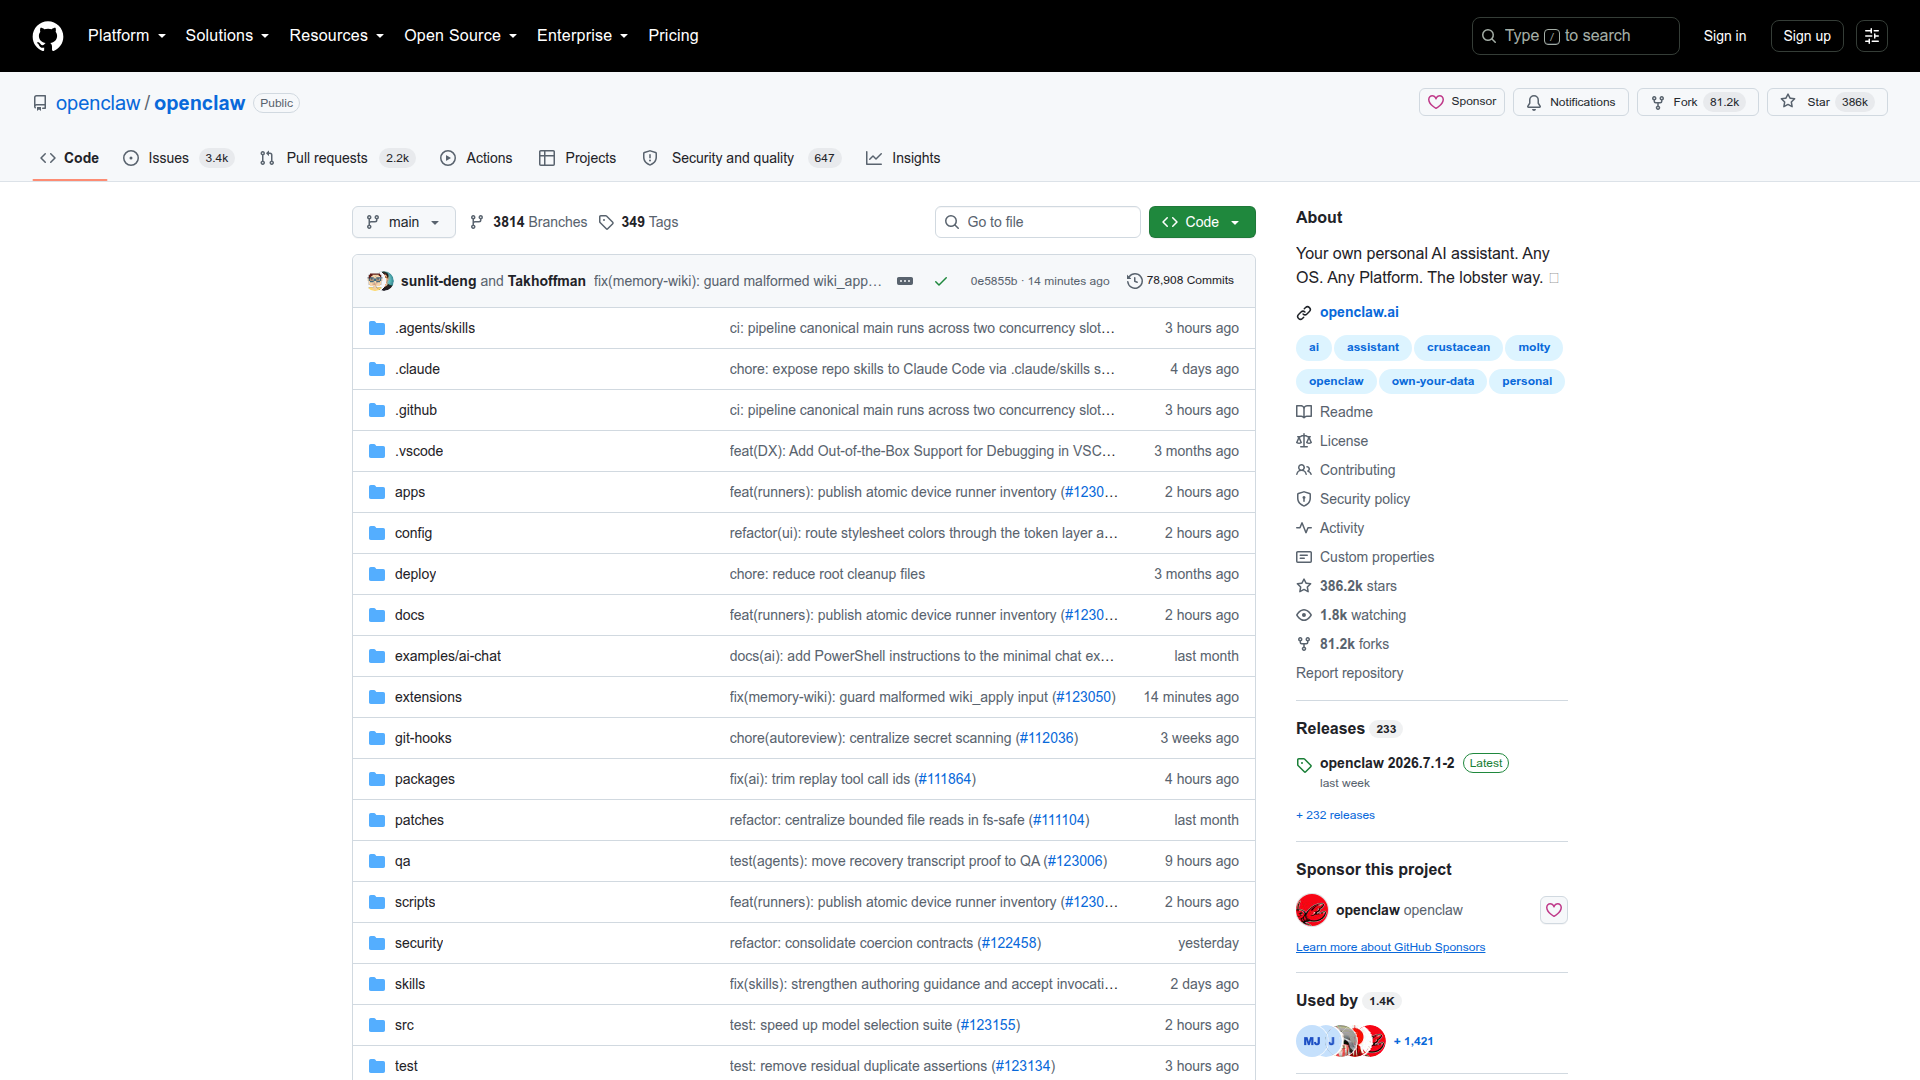Open sunlit-deng author profile

(x=438, y=281)
